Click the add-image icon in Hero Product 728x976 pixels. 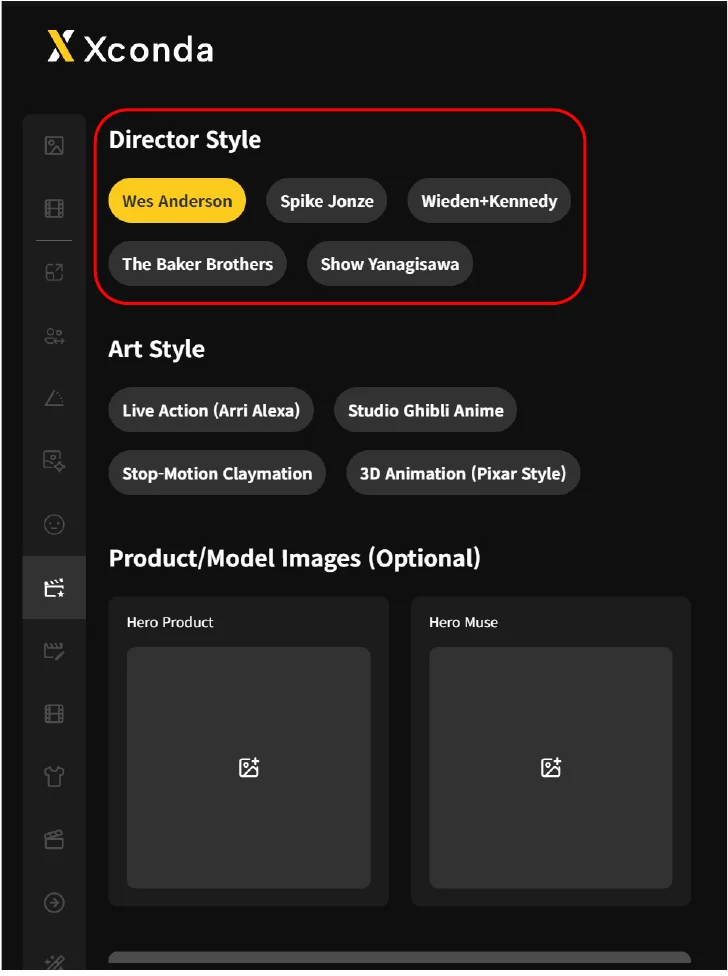pos(249,767)
